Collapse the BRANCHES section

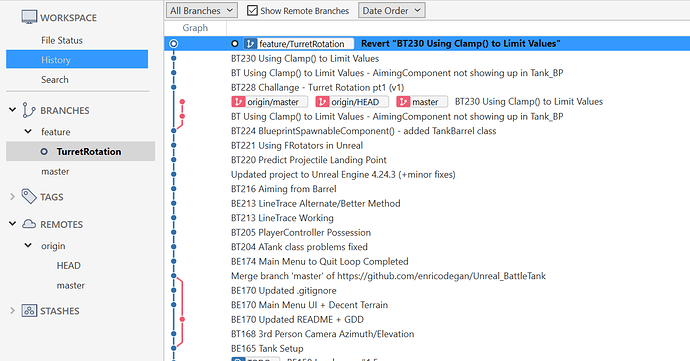pos(12,110)
